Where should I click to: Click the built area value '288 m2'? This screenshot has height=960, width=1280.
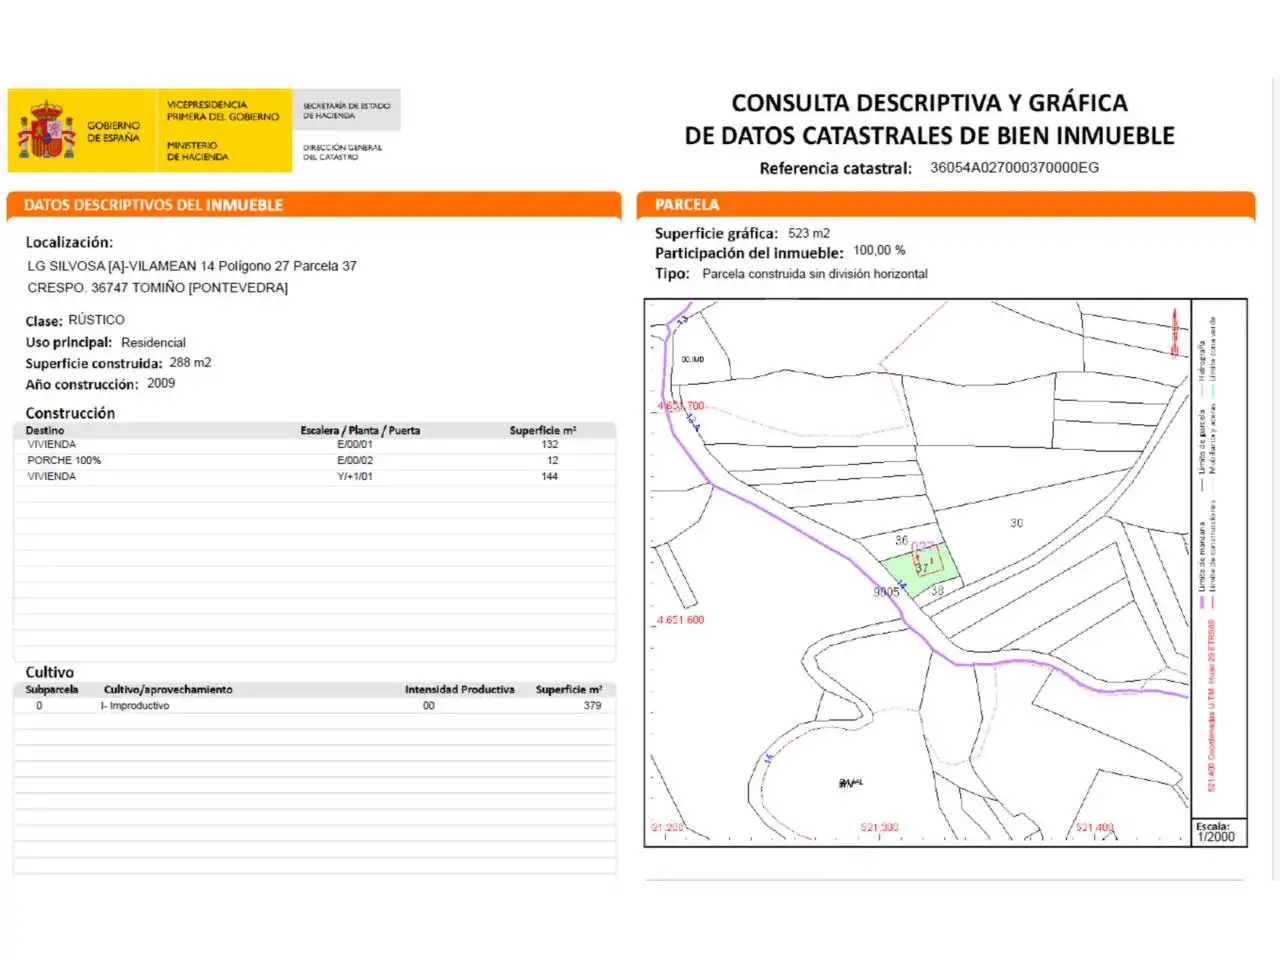190,362
